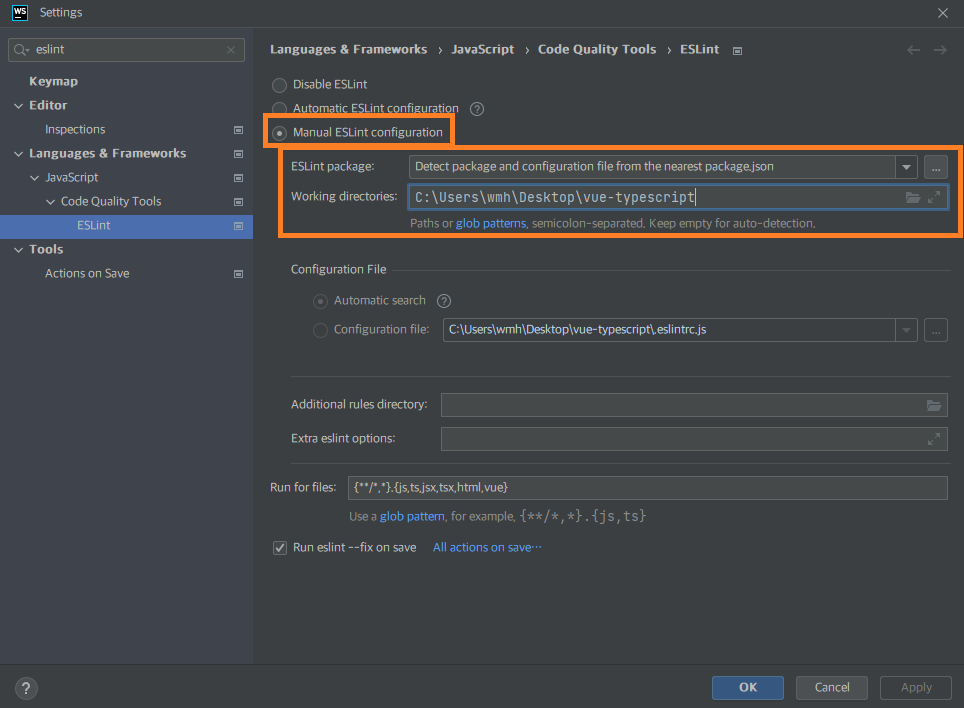Screen dimensions: 964x708
Task: Select Automatic ESLint configuration radio
Action: point(280,109)
